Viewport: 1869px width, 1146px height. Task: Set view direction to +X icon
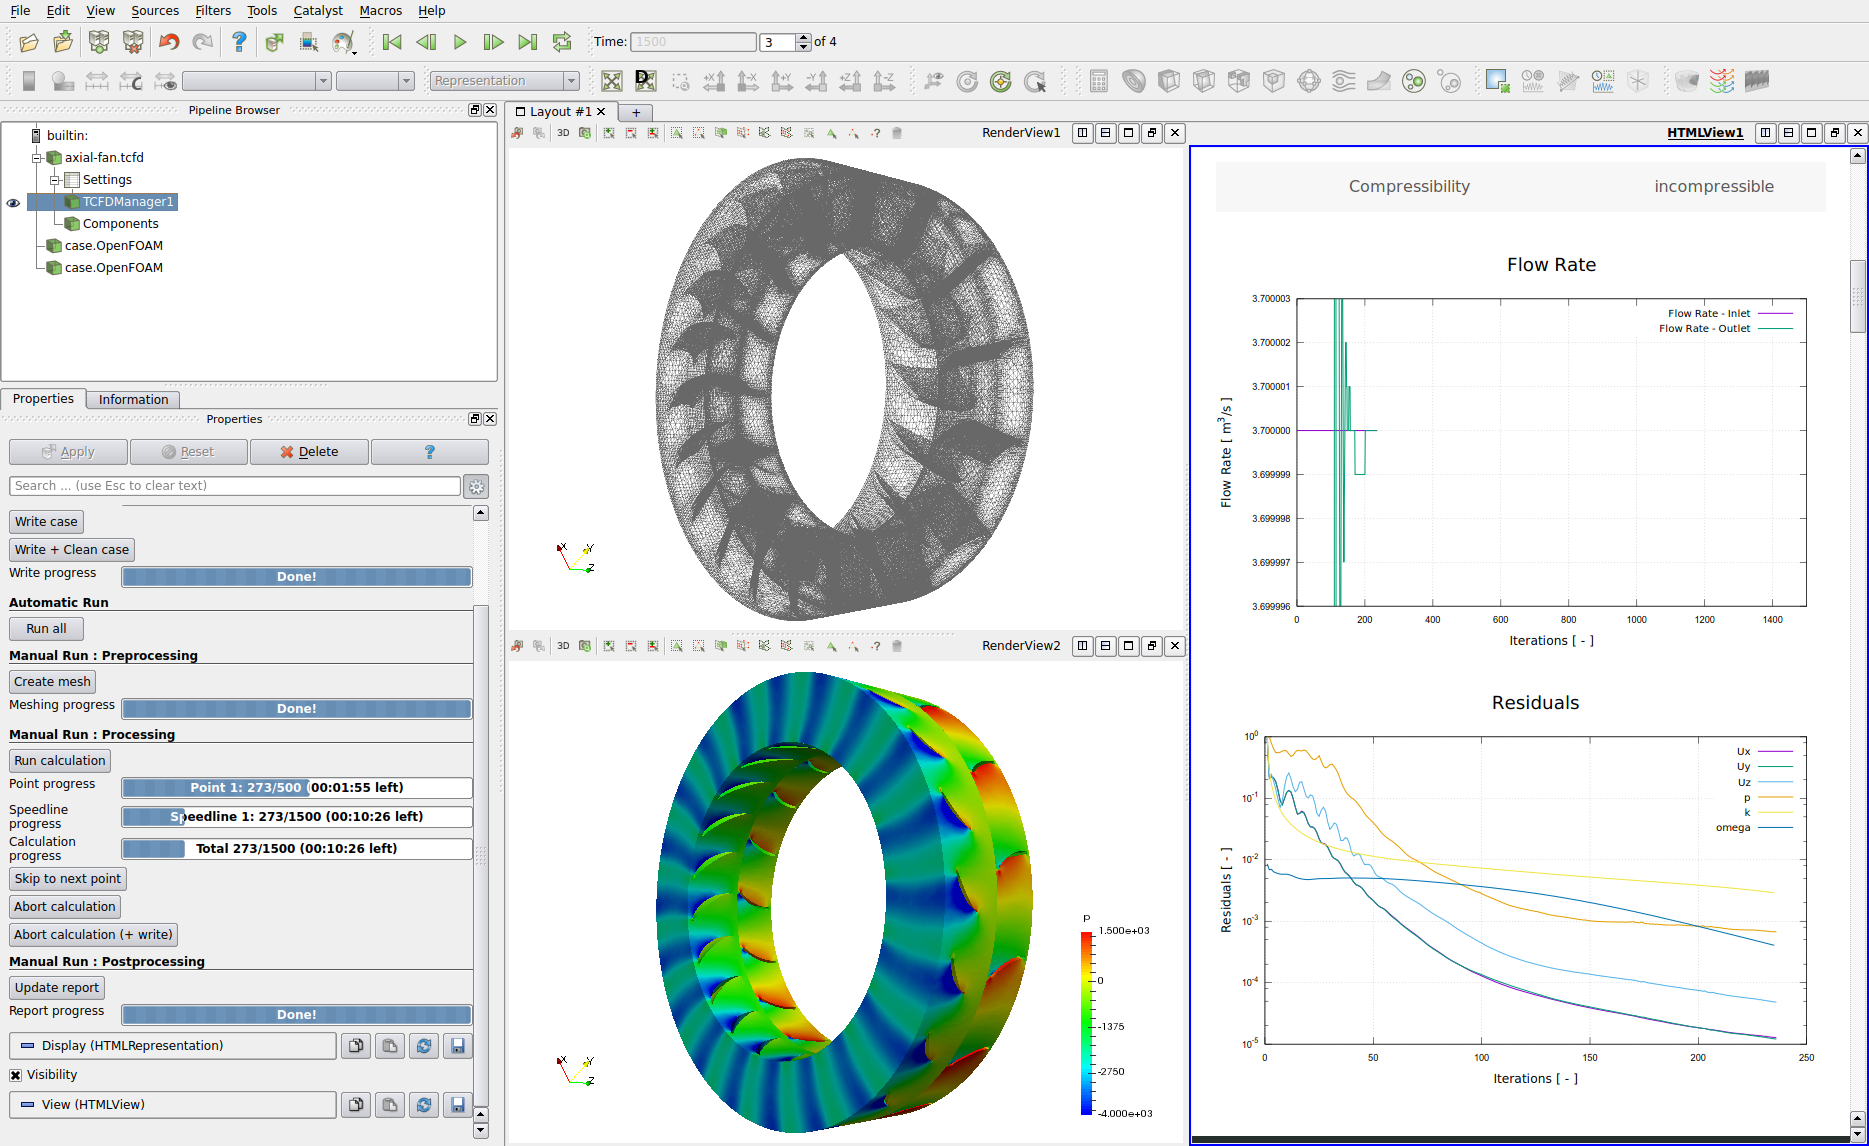(714, 81)
